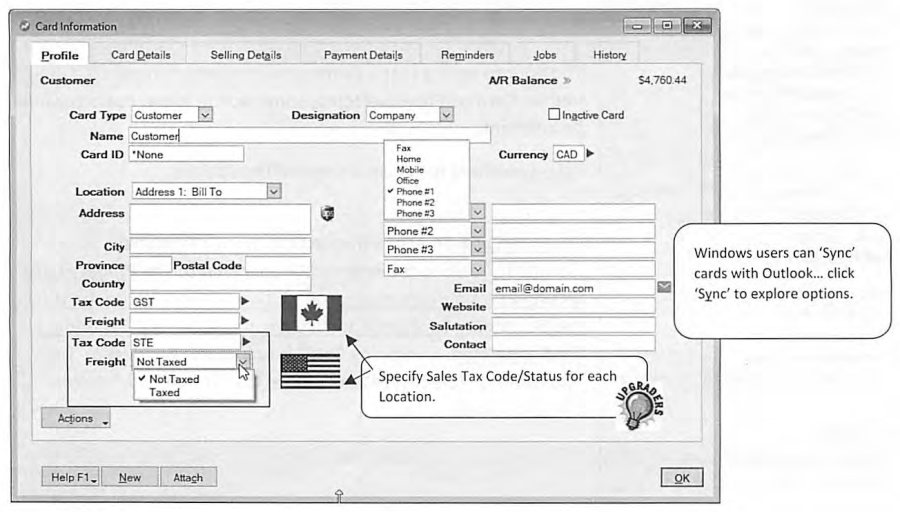Select Mobile from the phone type list

point(410,169)
